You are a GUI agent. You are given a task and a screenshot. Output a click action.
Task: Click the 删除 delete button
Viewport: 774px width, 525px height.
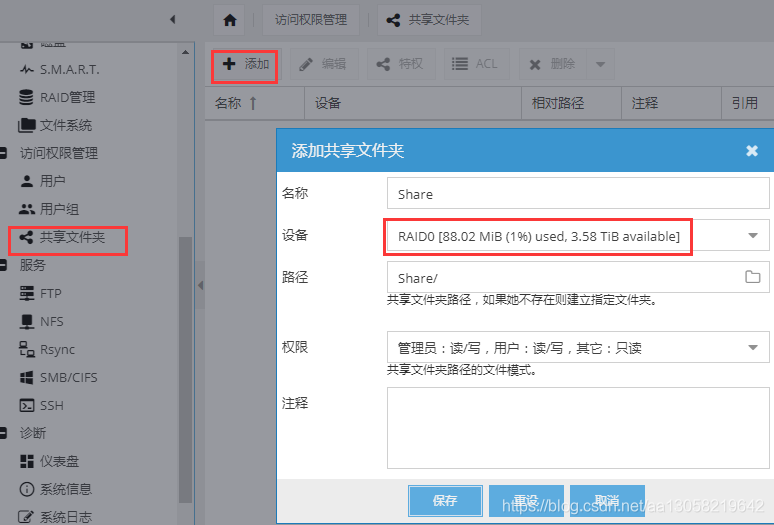pos(553,64)
